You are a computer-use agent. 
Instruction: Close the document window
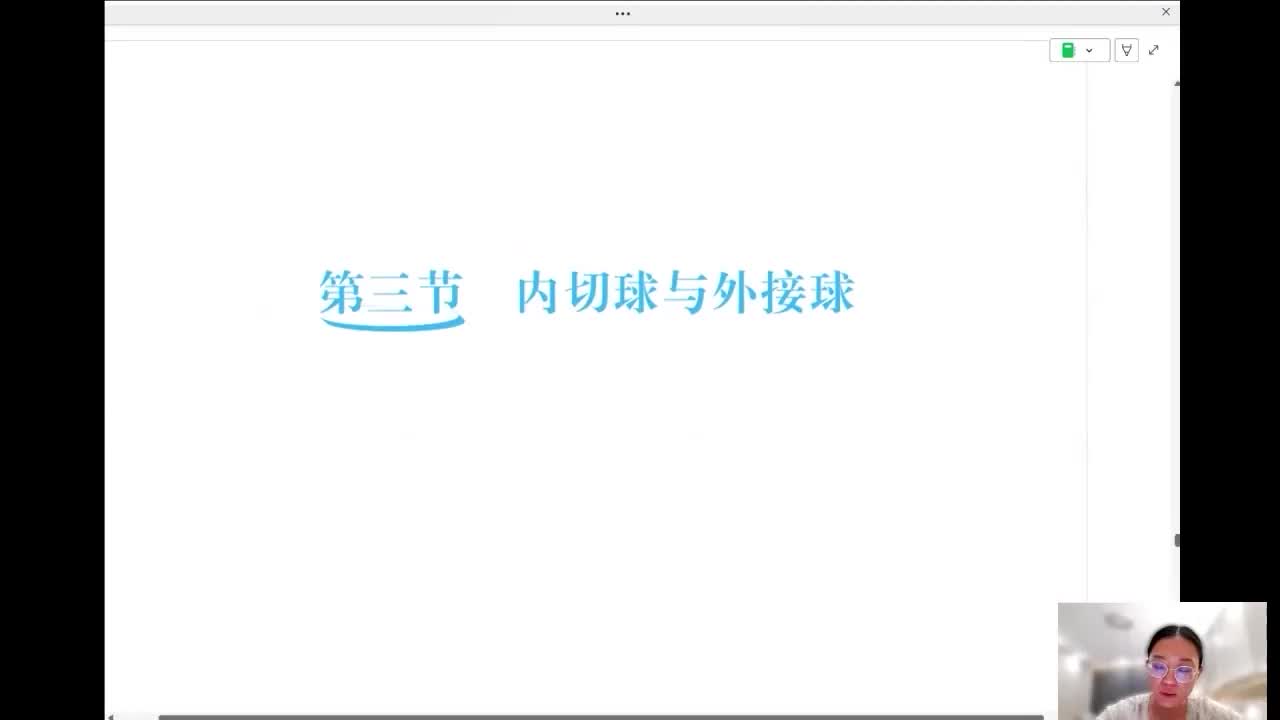[x=1166, y=12]
